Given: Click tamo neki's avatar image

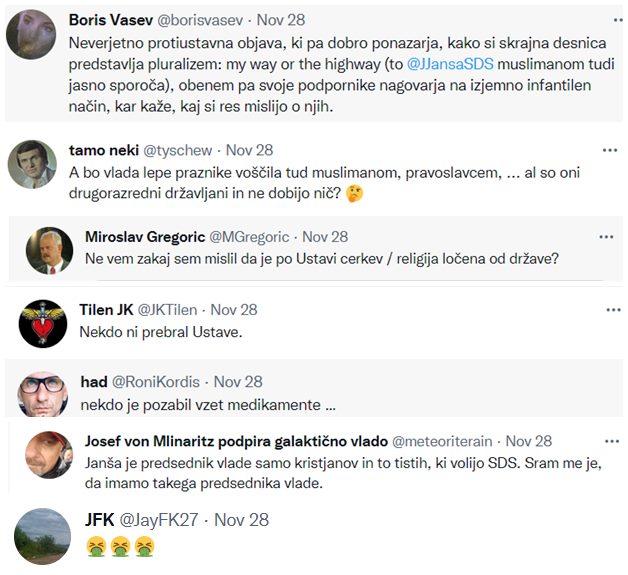Looking at the screenshot, I should click(32, 165).
